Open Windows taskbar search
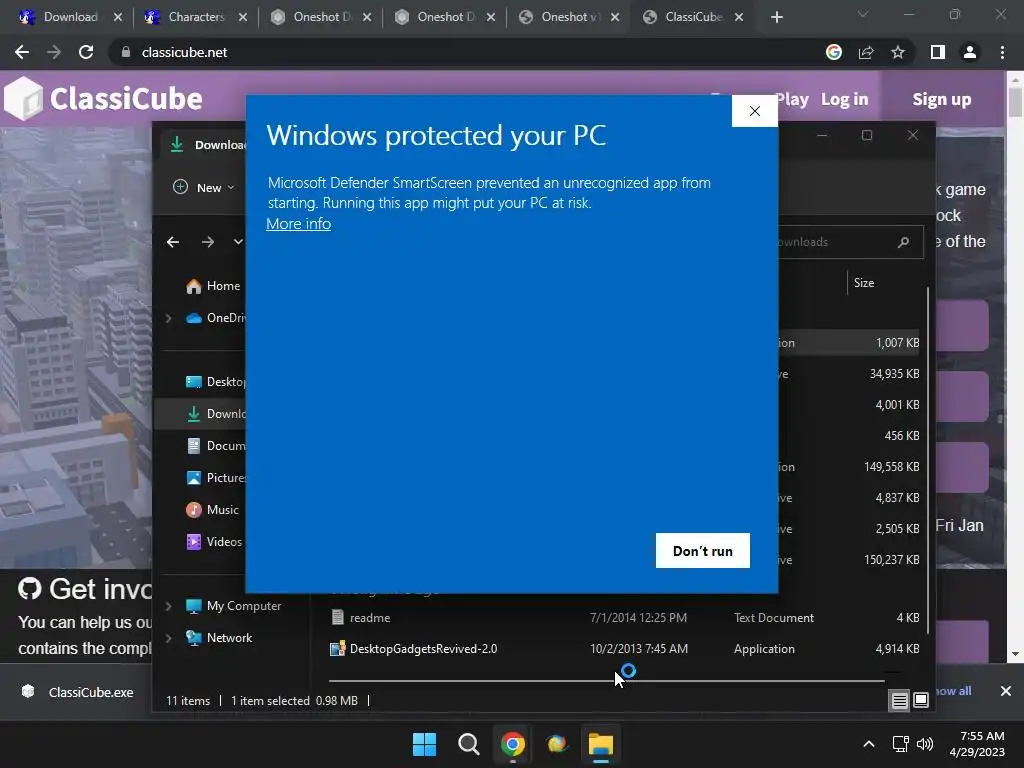This screenshot has width=1024, height=768. [468, 744]
